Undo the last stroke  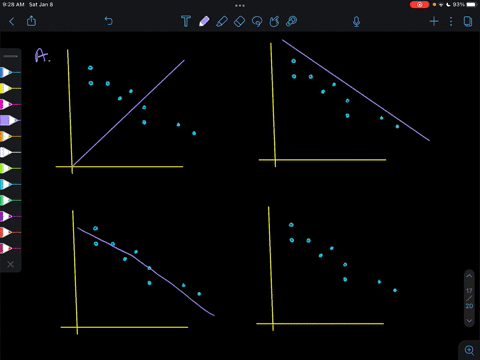[x=109, y=21]
